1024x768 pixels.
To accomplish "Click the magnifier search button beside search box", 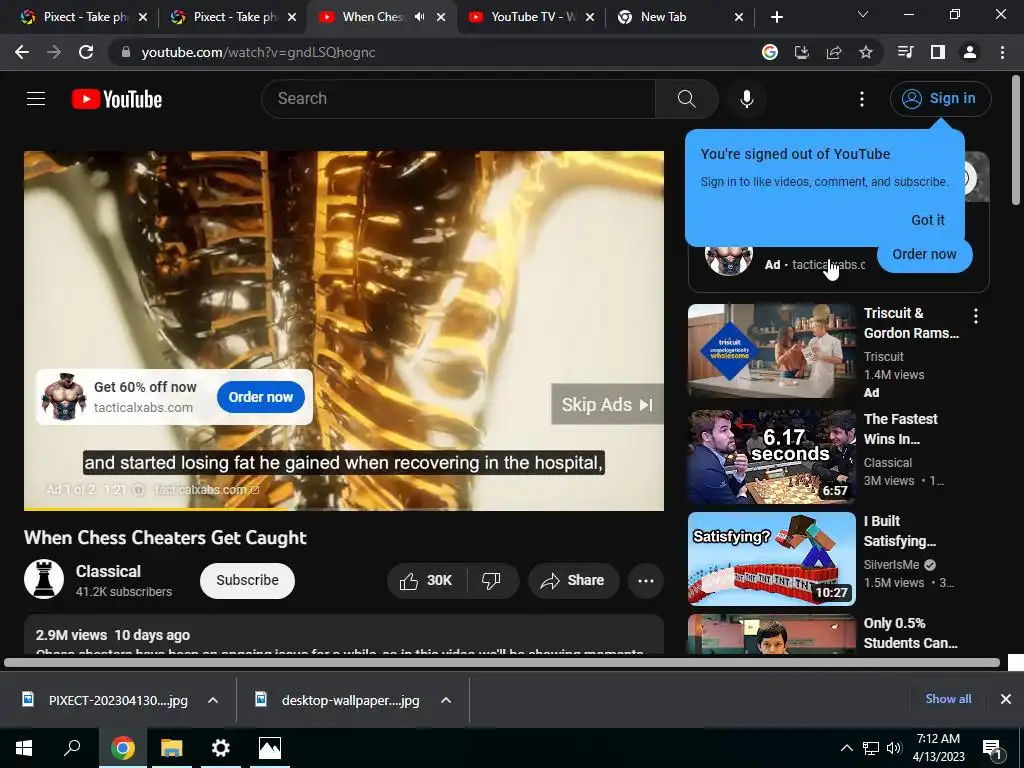I will pos(686,99).
